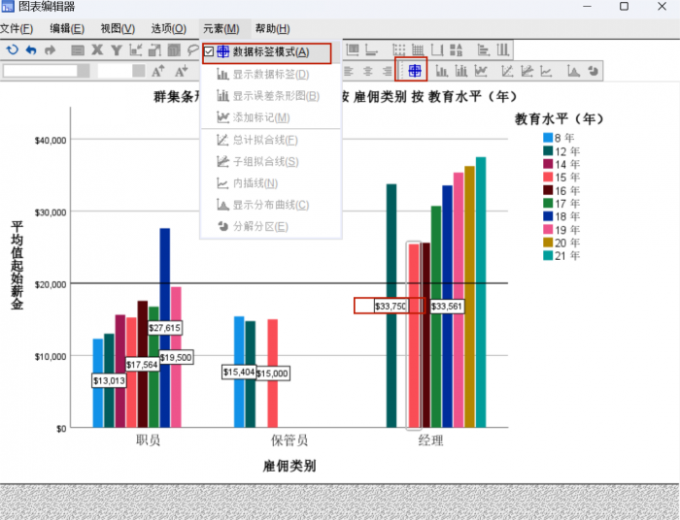Expand the font size dropdown arrow
The height and width of the screenshot is (520, 680).
[x=139, y=71]
